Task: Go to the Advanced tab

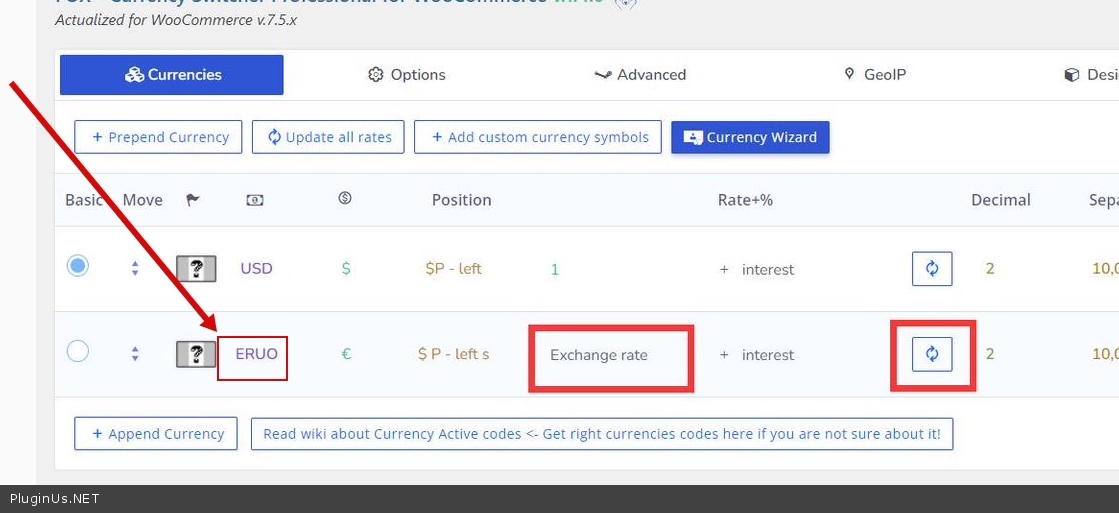Action: 640,75
